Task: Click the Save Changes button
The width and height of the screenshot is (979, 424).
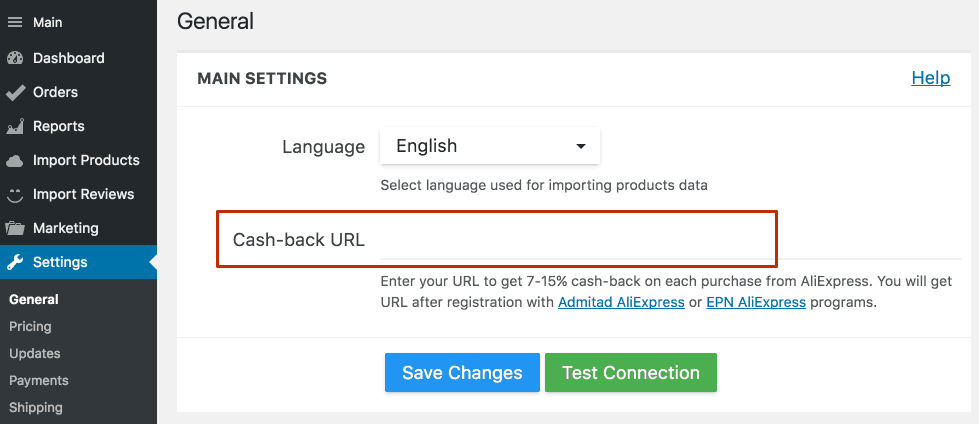Action: click(x=462, y=373)
